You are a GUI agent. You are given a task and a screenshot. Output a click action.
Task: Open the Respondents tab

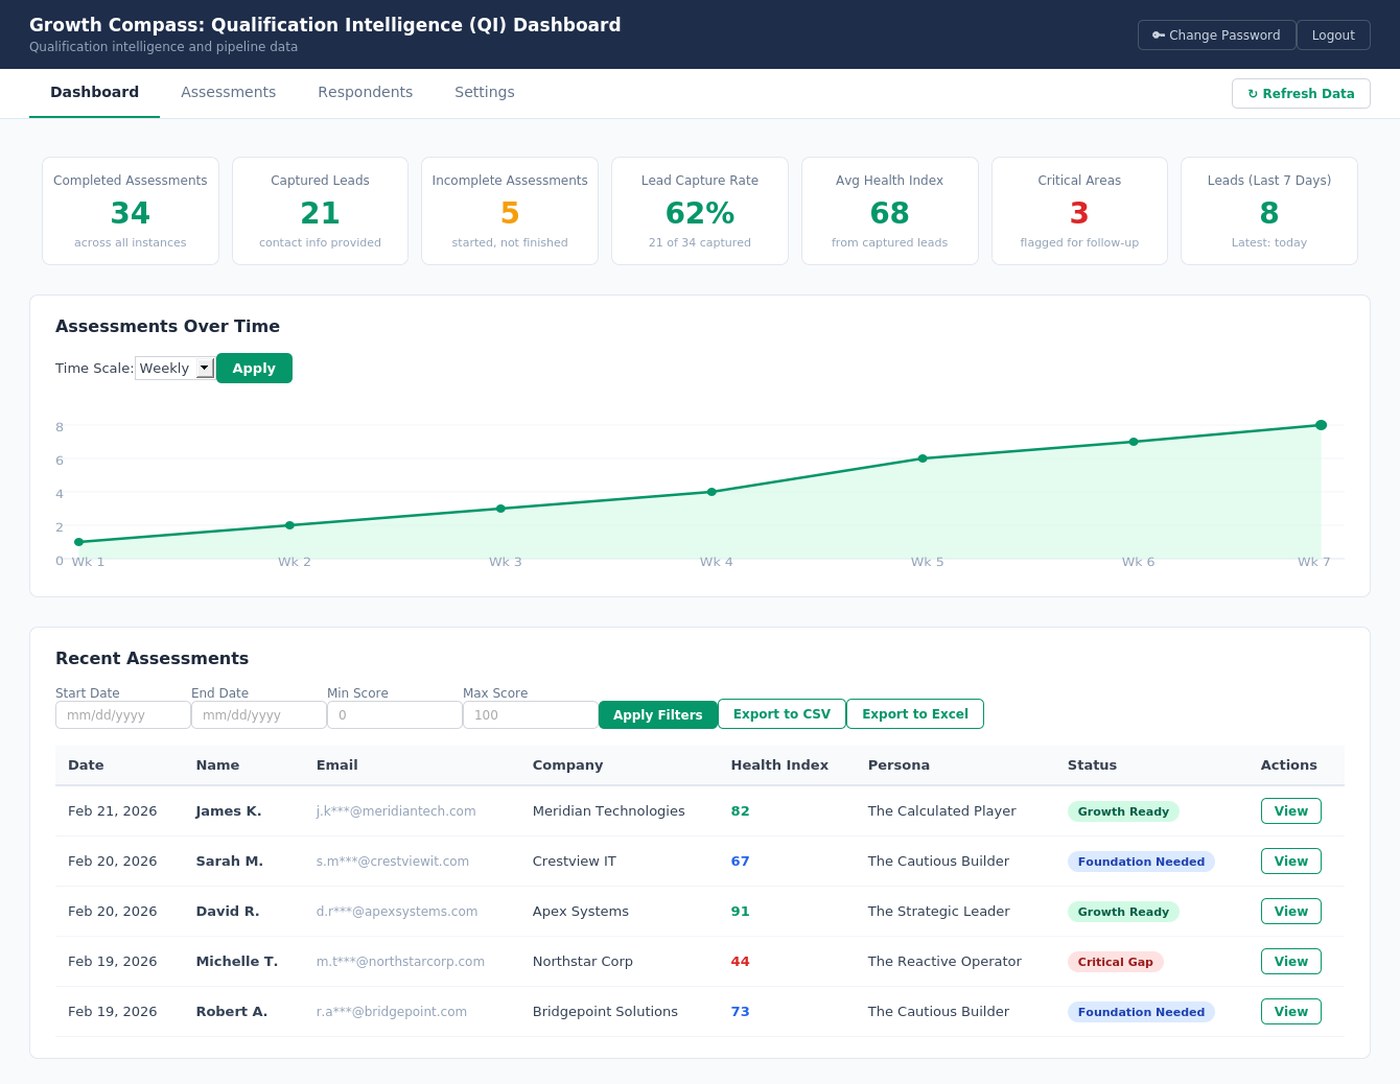coord(365,92)
